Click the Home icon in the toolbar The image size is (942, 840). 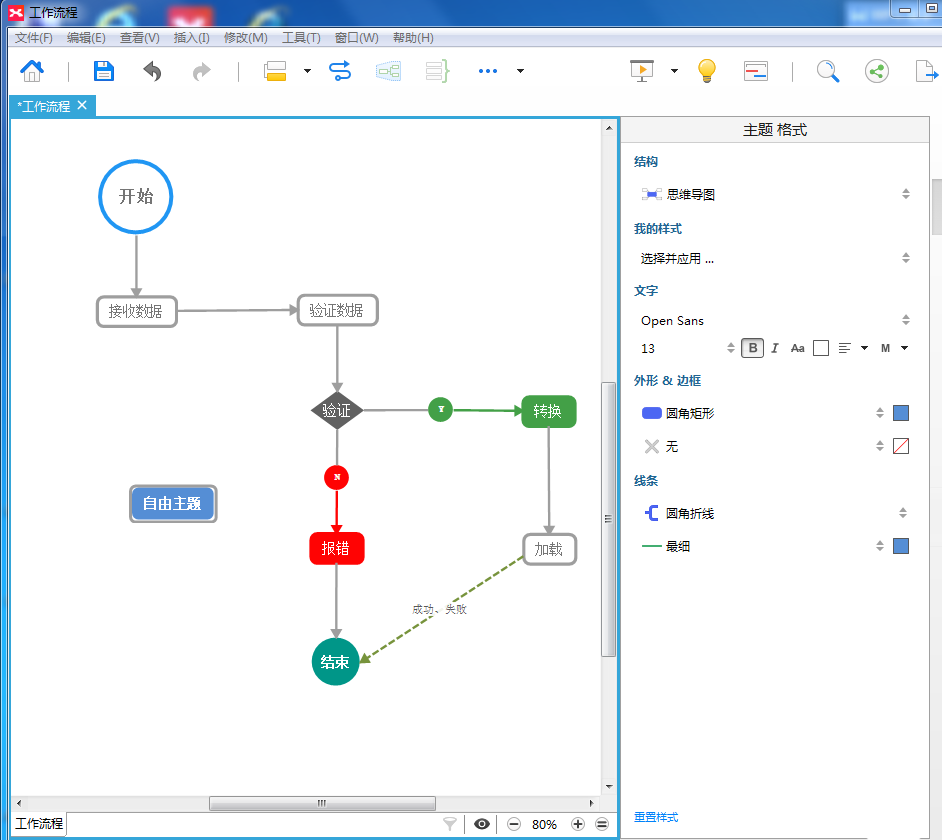(32, 71)
